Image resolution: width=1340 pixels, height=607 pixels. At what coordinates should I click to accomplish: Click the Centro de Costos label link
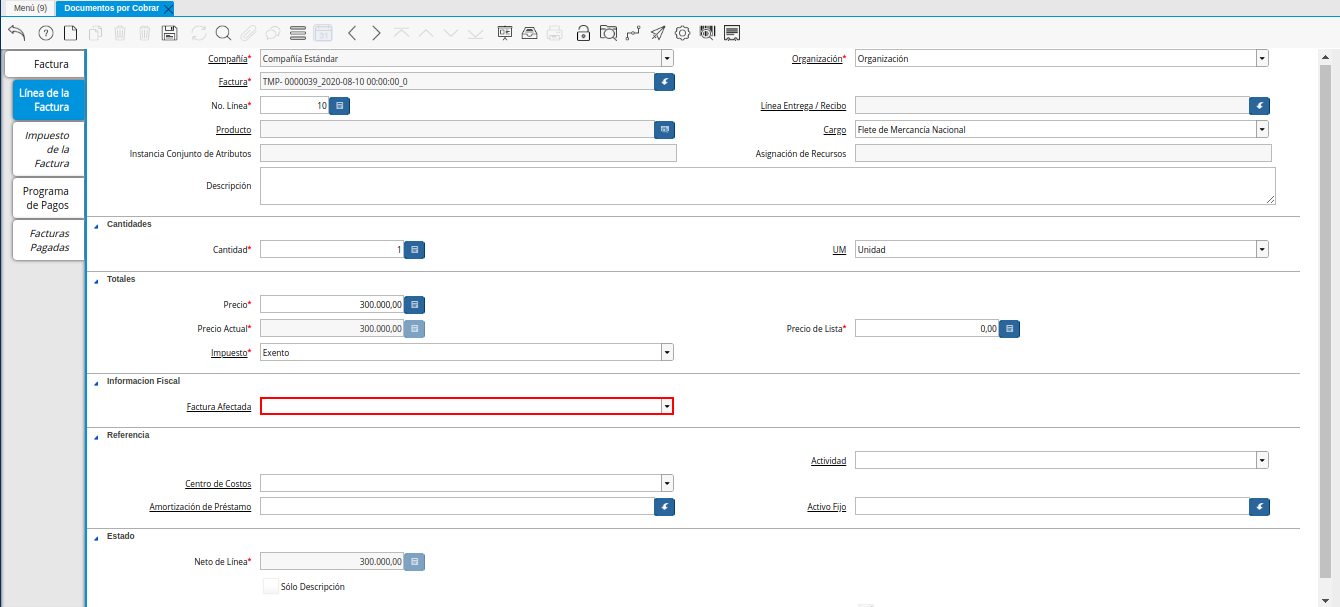(218, 484)
